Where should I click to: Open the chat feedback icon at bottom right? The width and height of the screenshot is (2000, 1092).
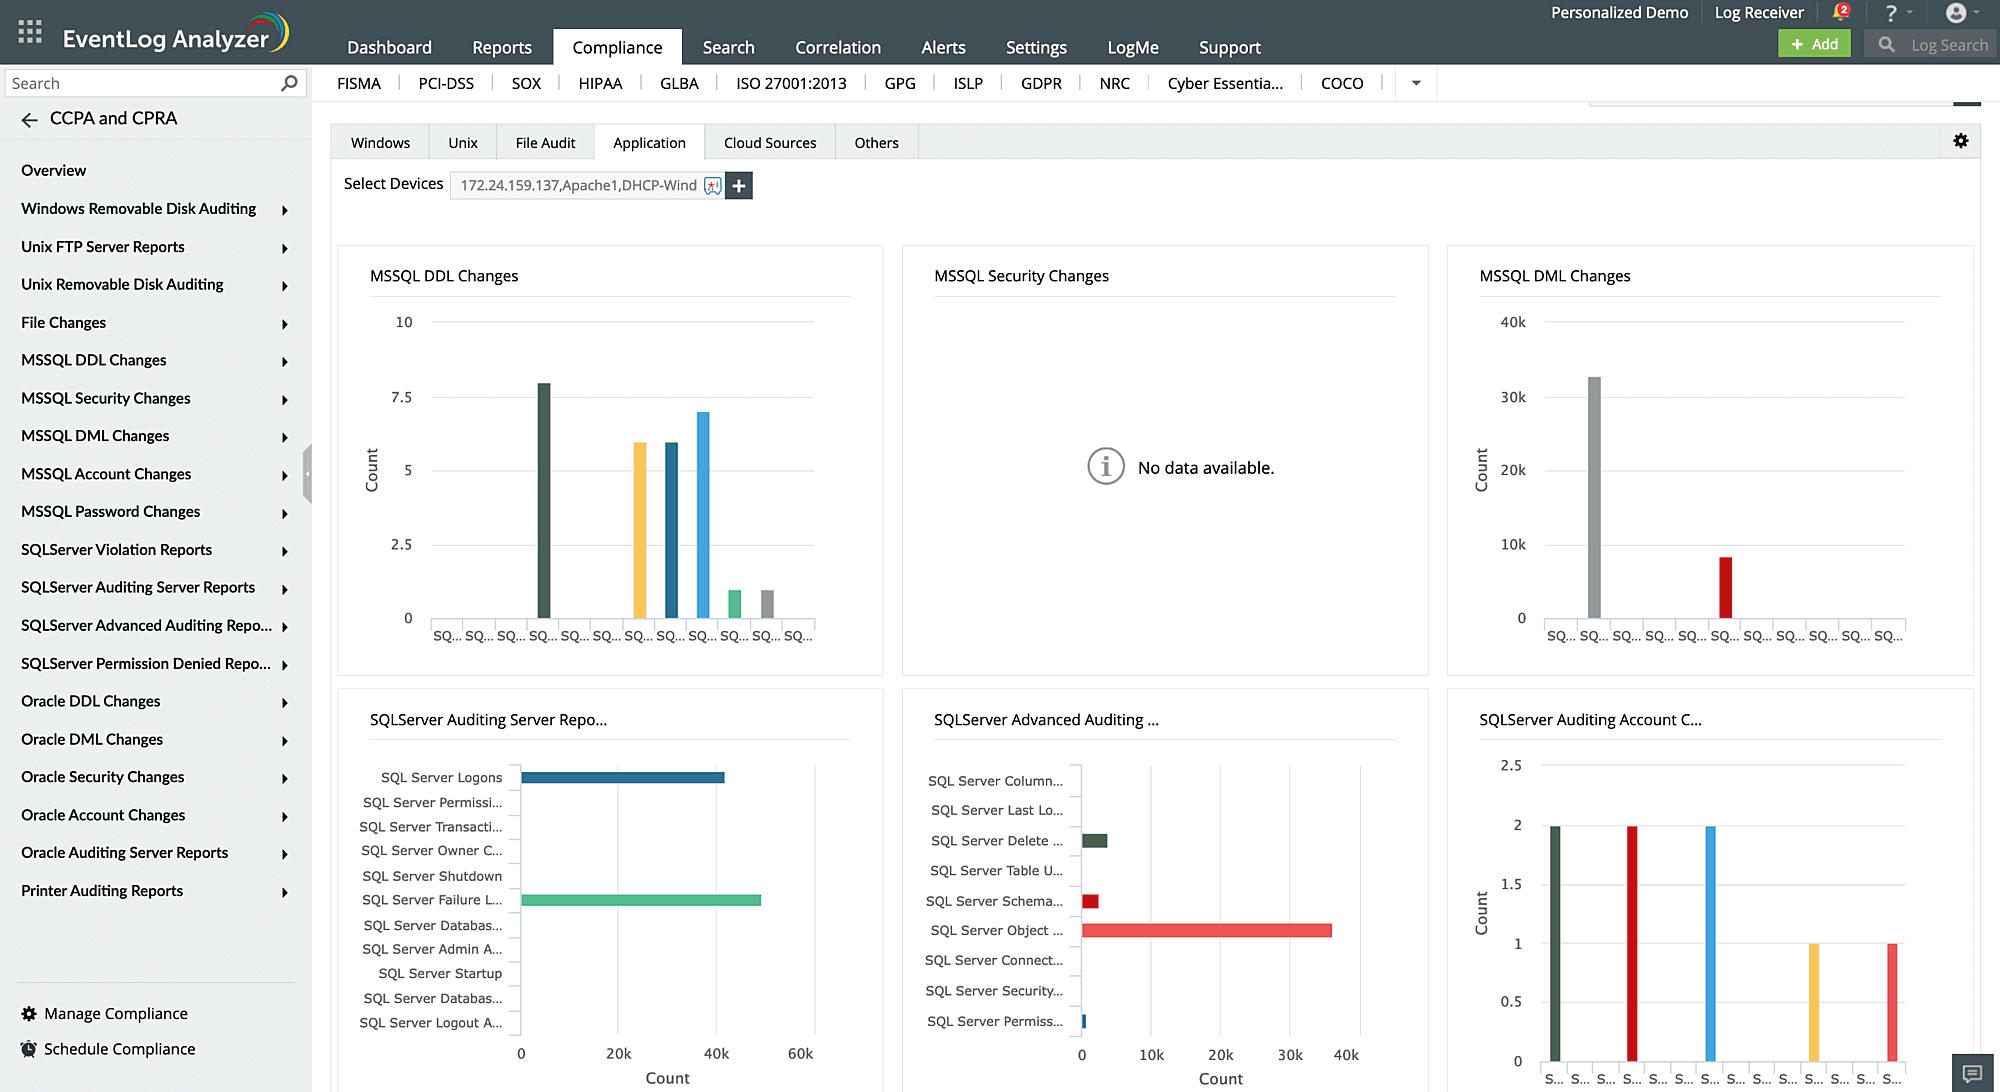coord(1972,1073)
